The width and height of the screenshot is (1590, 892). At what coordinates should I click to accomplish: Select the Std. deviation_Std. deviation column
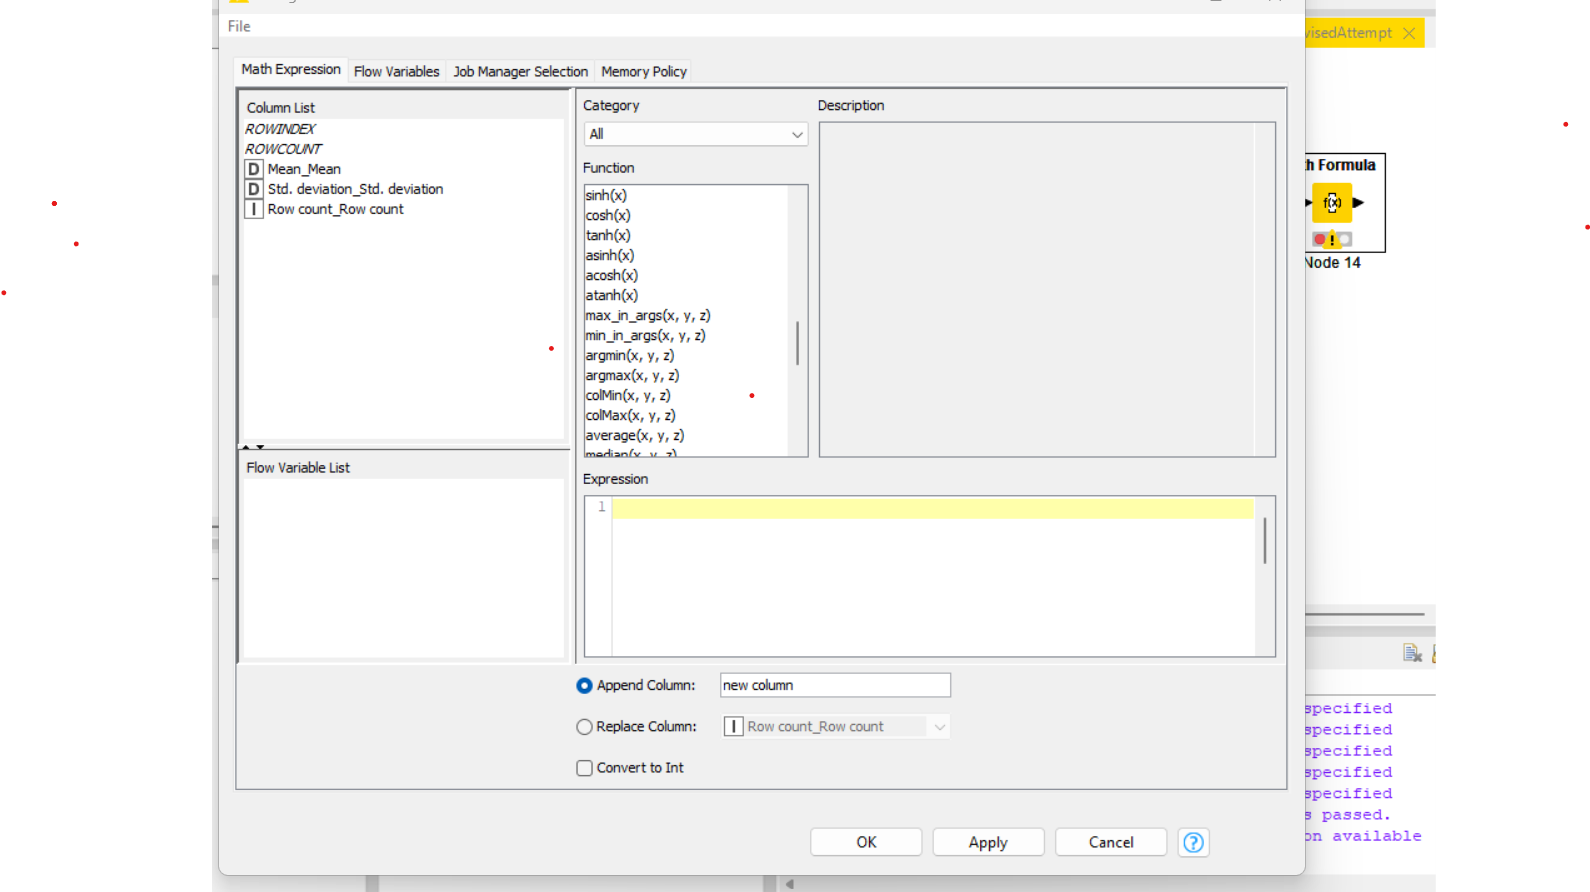coord(355,189)
